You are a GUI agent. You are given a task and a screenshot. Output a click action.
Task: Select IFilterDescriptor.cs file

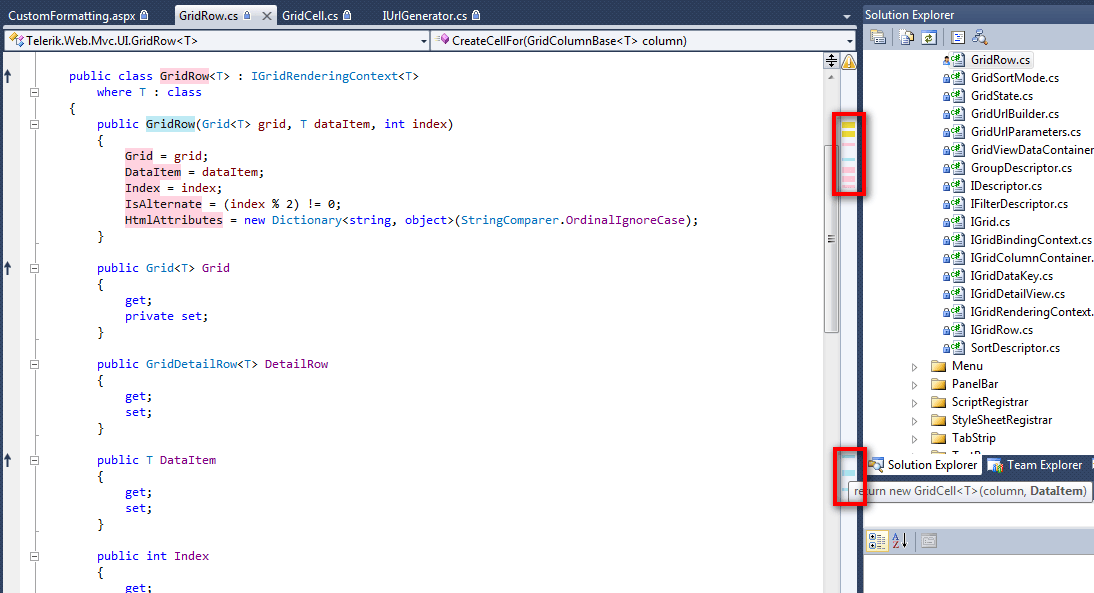pyautogui.click(x=1019, y=204)
